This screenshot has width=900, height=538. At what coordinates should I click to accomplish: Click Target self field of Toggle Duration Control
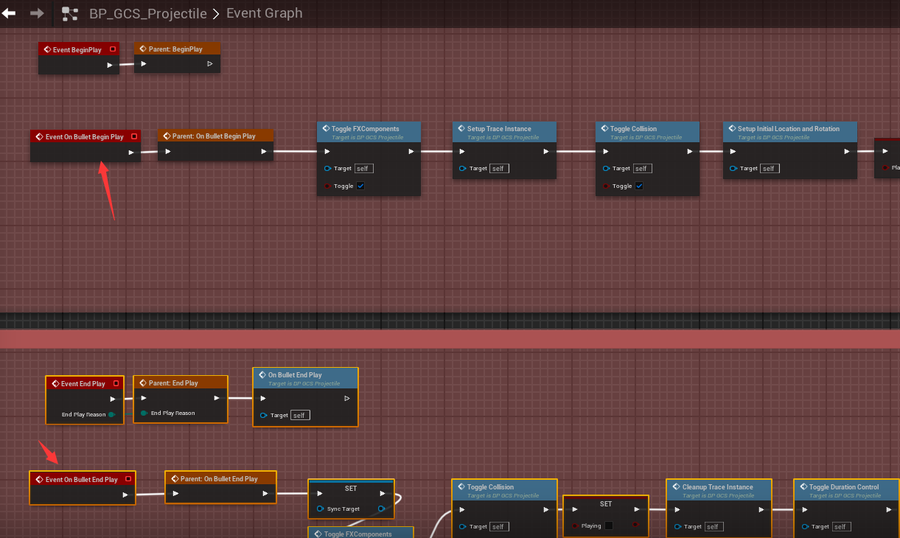pyautogui.click(x=840, y=527)
